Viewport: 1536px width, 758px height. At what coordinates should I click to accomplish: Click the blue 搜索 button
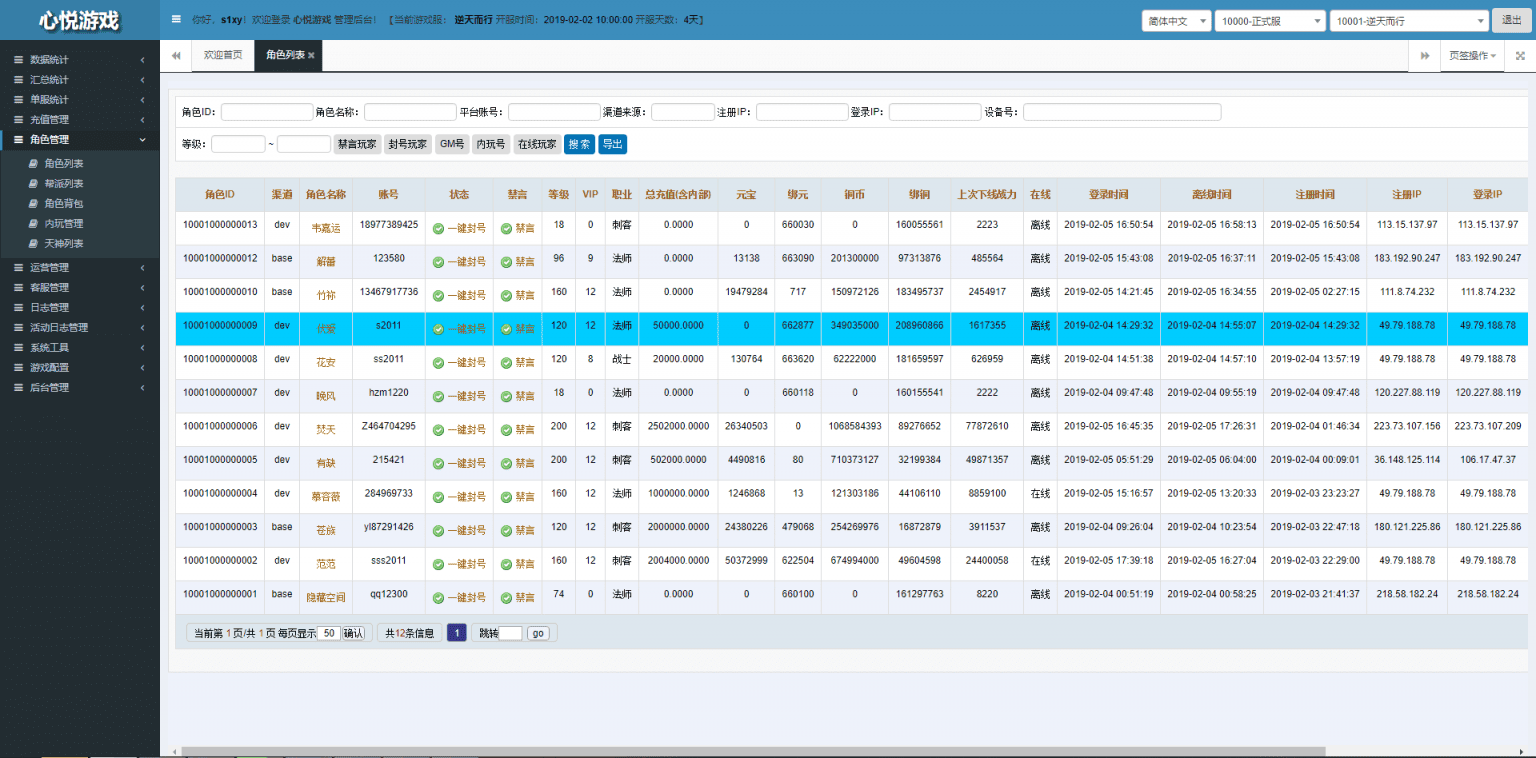coord(580,144)
